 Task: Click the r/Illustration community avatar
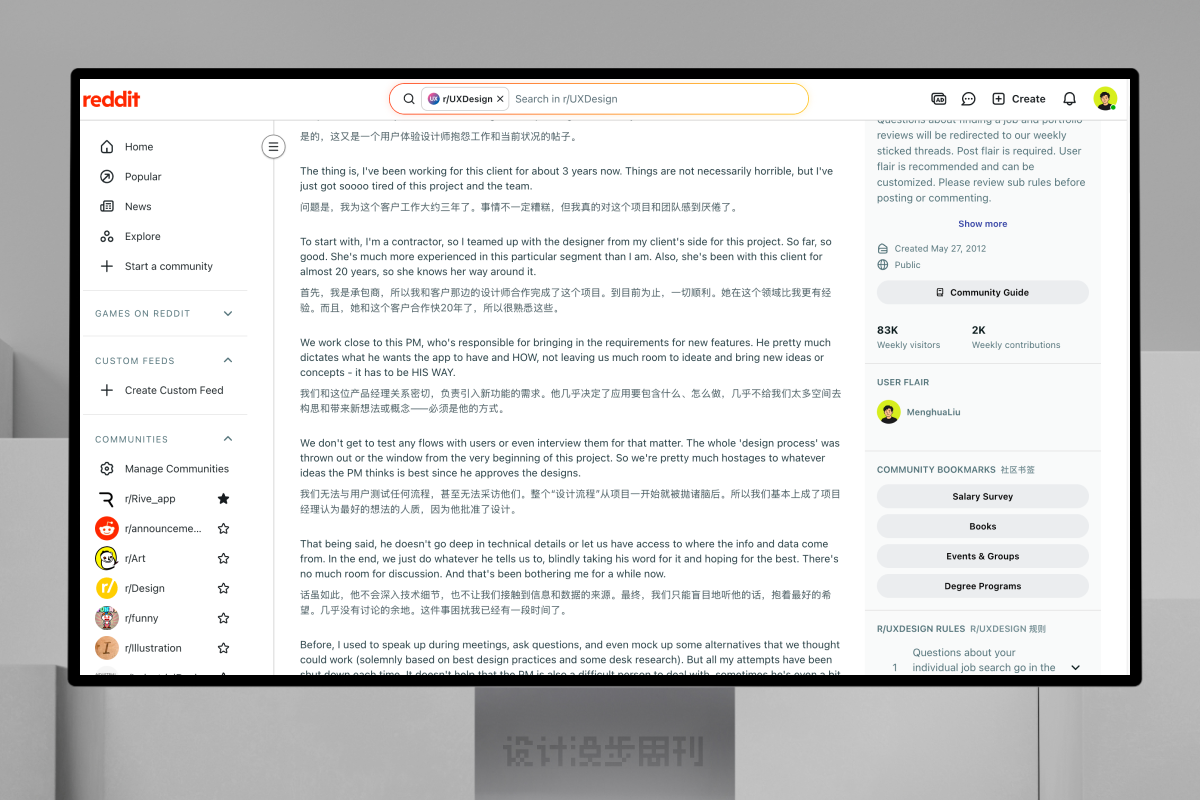[x=107, y=649]
